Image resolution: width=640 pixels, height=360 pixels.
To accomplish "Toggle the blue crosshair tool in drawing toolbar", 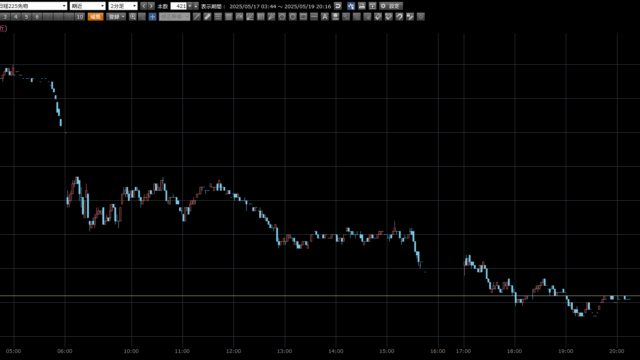I will [152, 17].
